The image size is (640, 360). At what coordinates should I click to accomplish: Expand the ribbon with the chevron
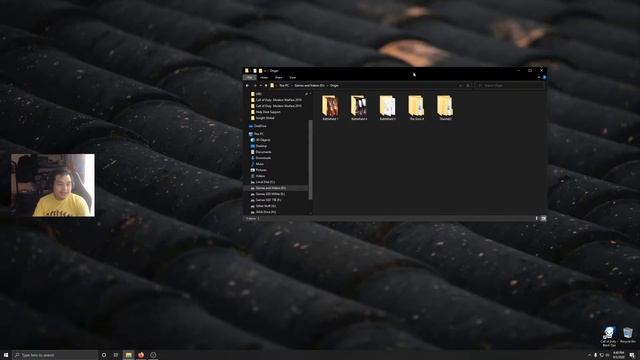pos(539,77)
